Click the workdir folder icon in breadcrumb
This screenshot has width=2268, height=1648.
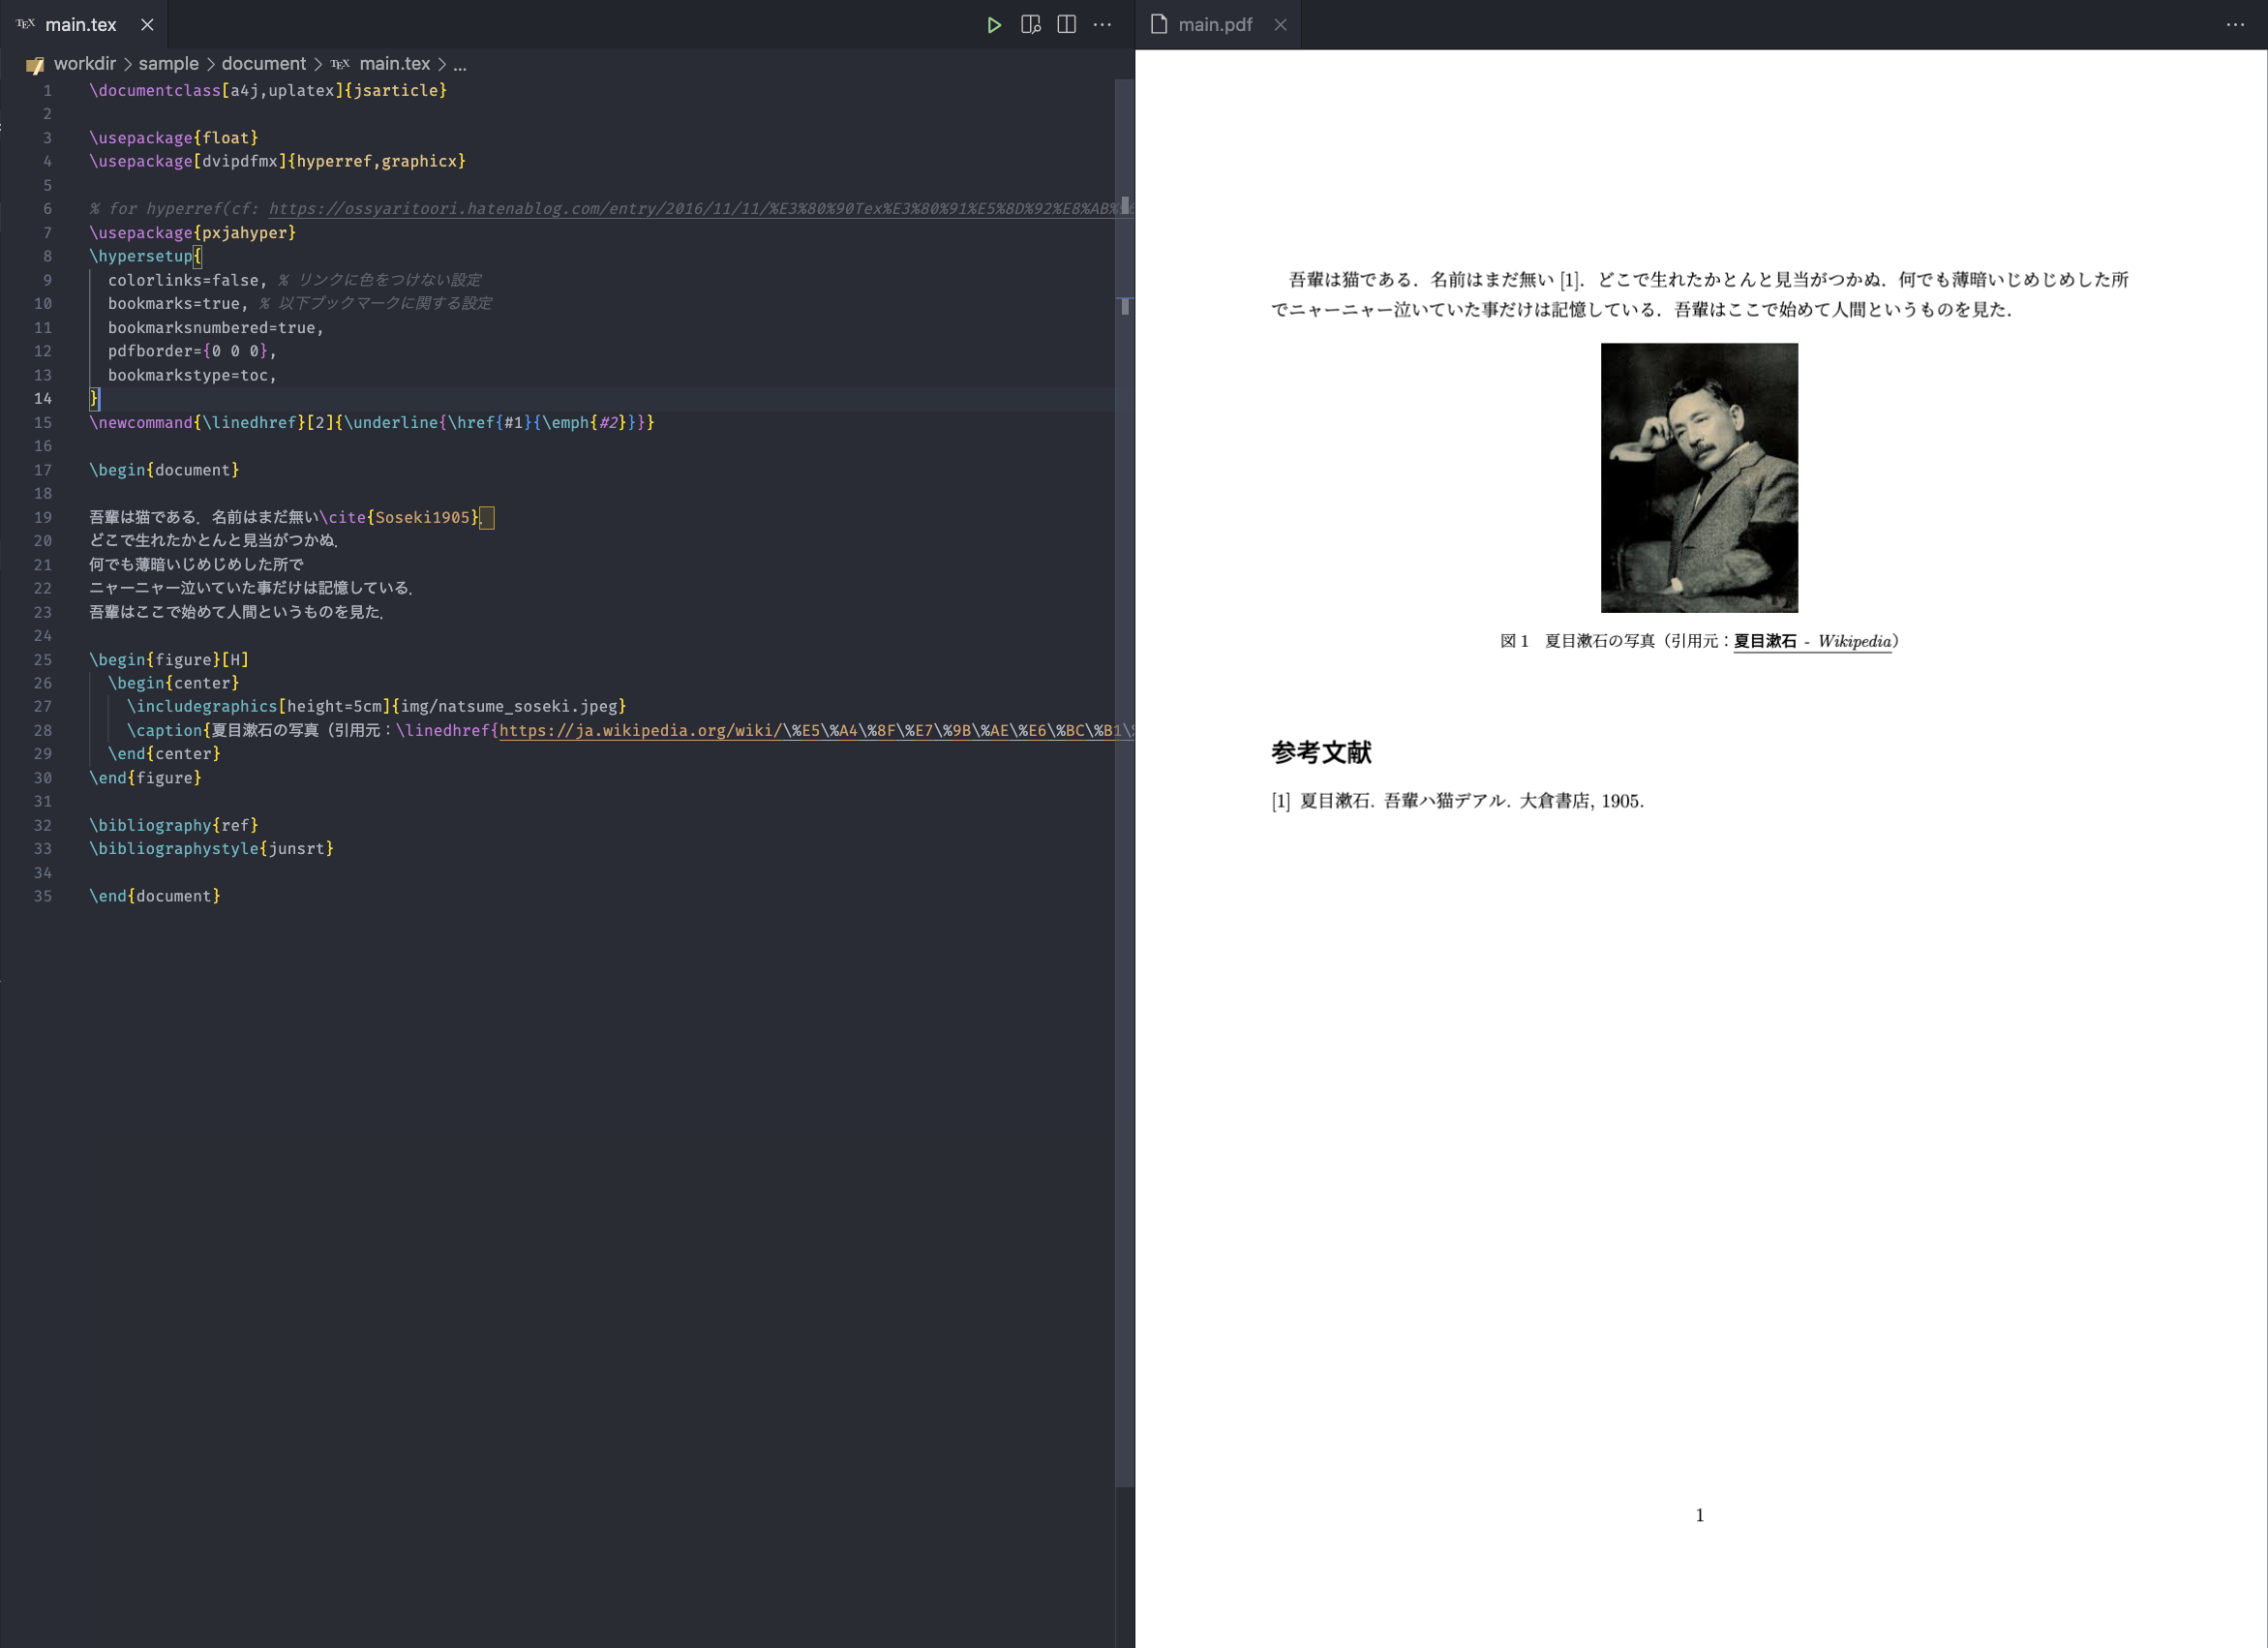[x=35, y=65]
